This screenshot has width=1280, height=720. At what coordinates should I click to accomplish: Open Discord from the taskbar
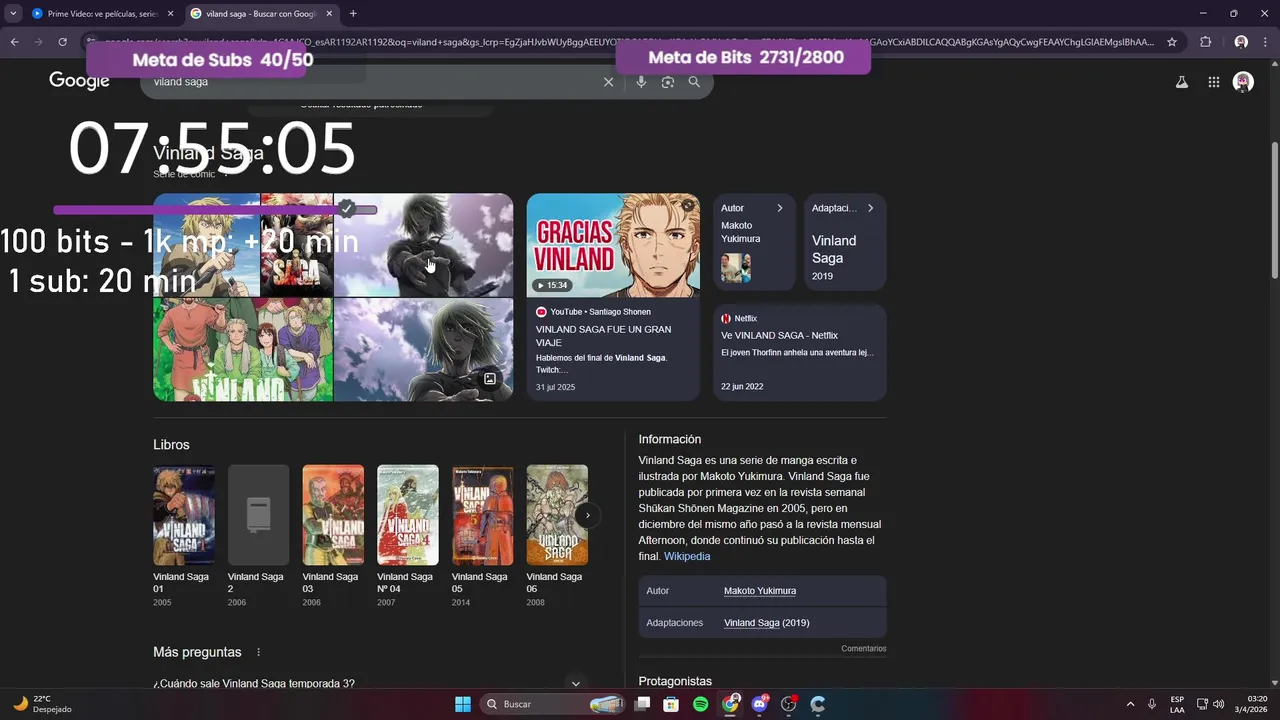tap(759, 704)
